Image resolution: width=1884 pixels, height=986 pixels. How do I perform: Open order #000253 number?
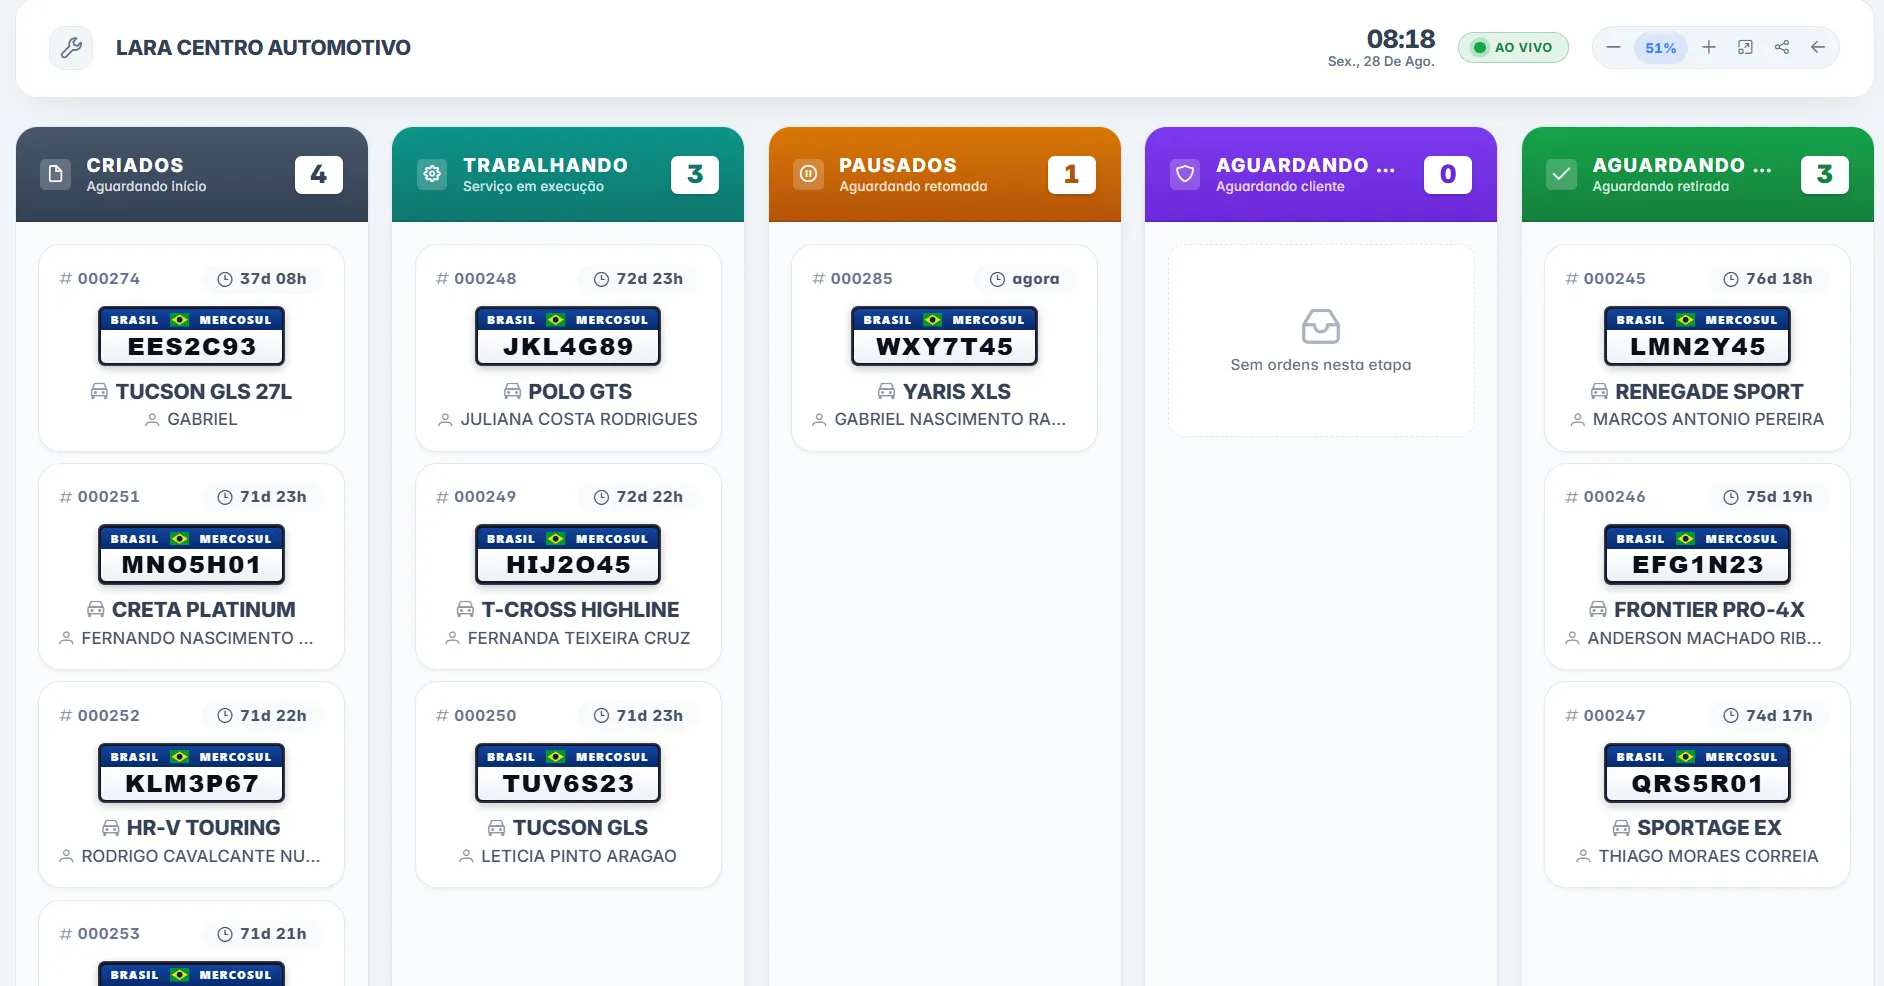tap(100, 934)
